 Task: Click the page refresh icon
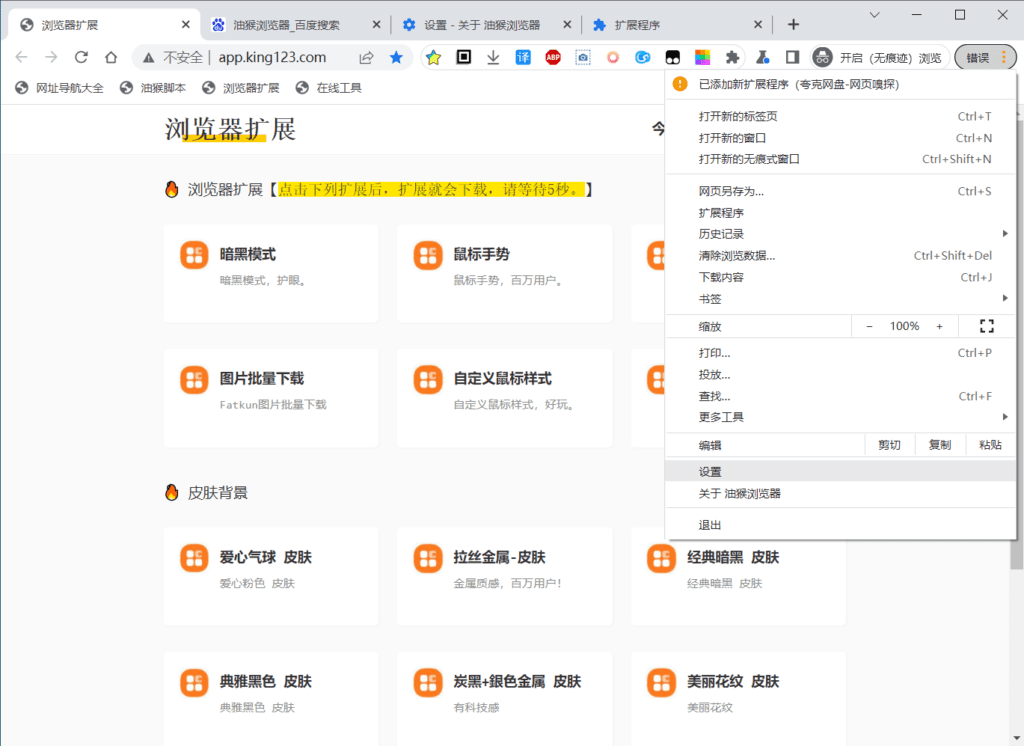pyautogui.click(x=81, y=58)
